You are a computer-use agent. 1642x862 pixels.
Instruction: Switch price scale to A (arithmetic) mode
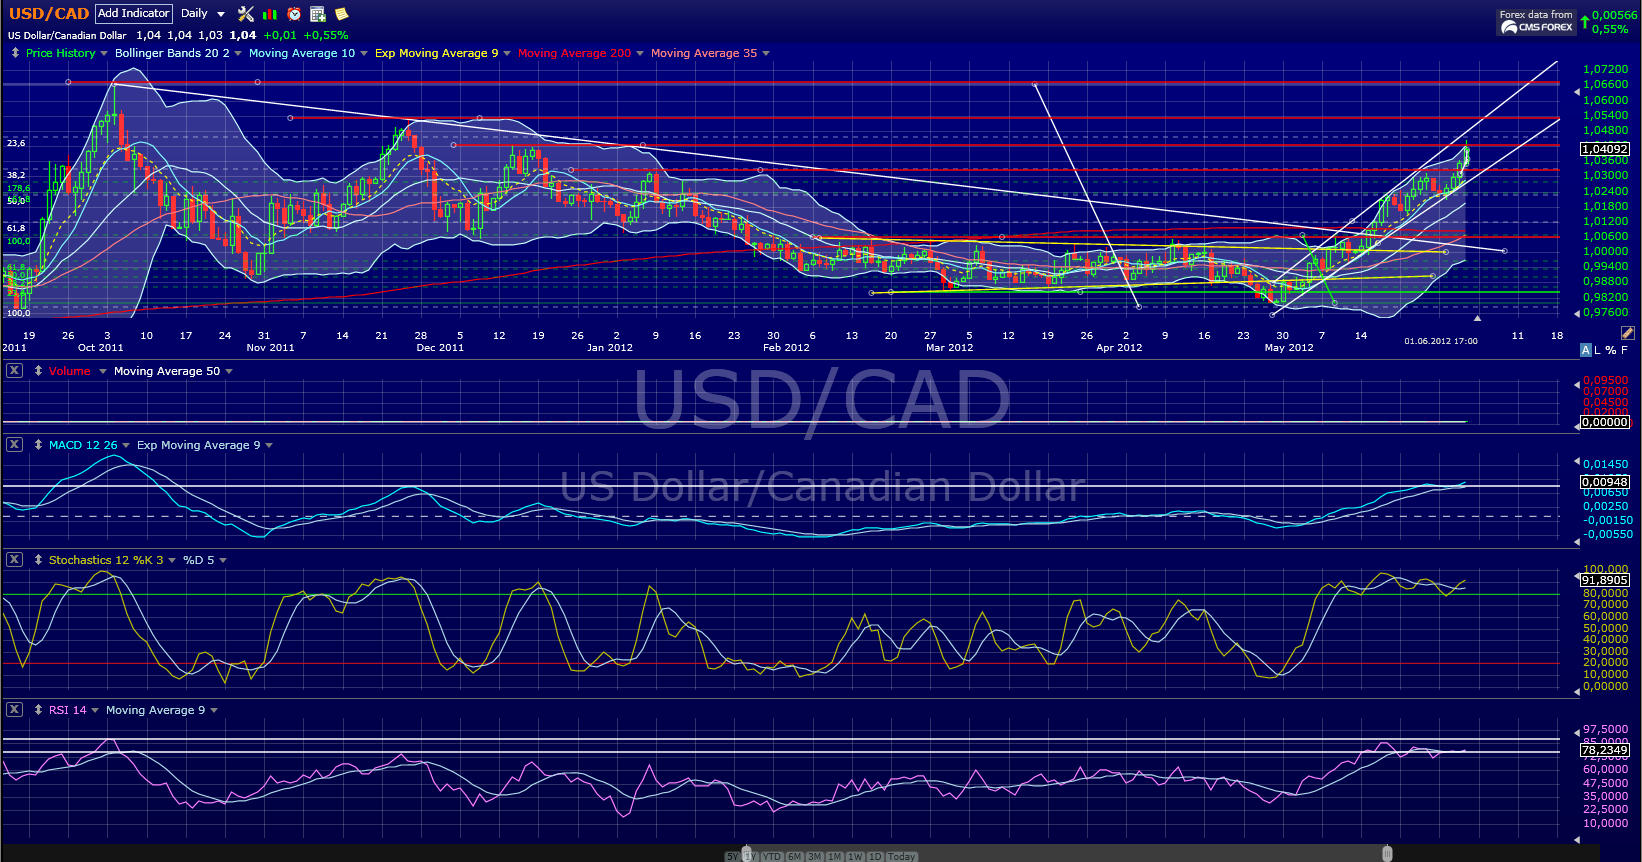(1586, 350)
